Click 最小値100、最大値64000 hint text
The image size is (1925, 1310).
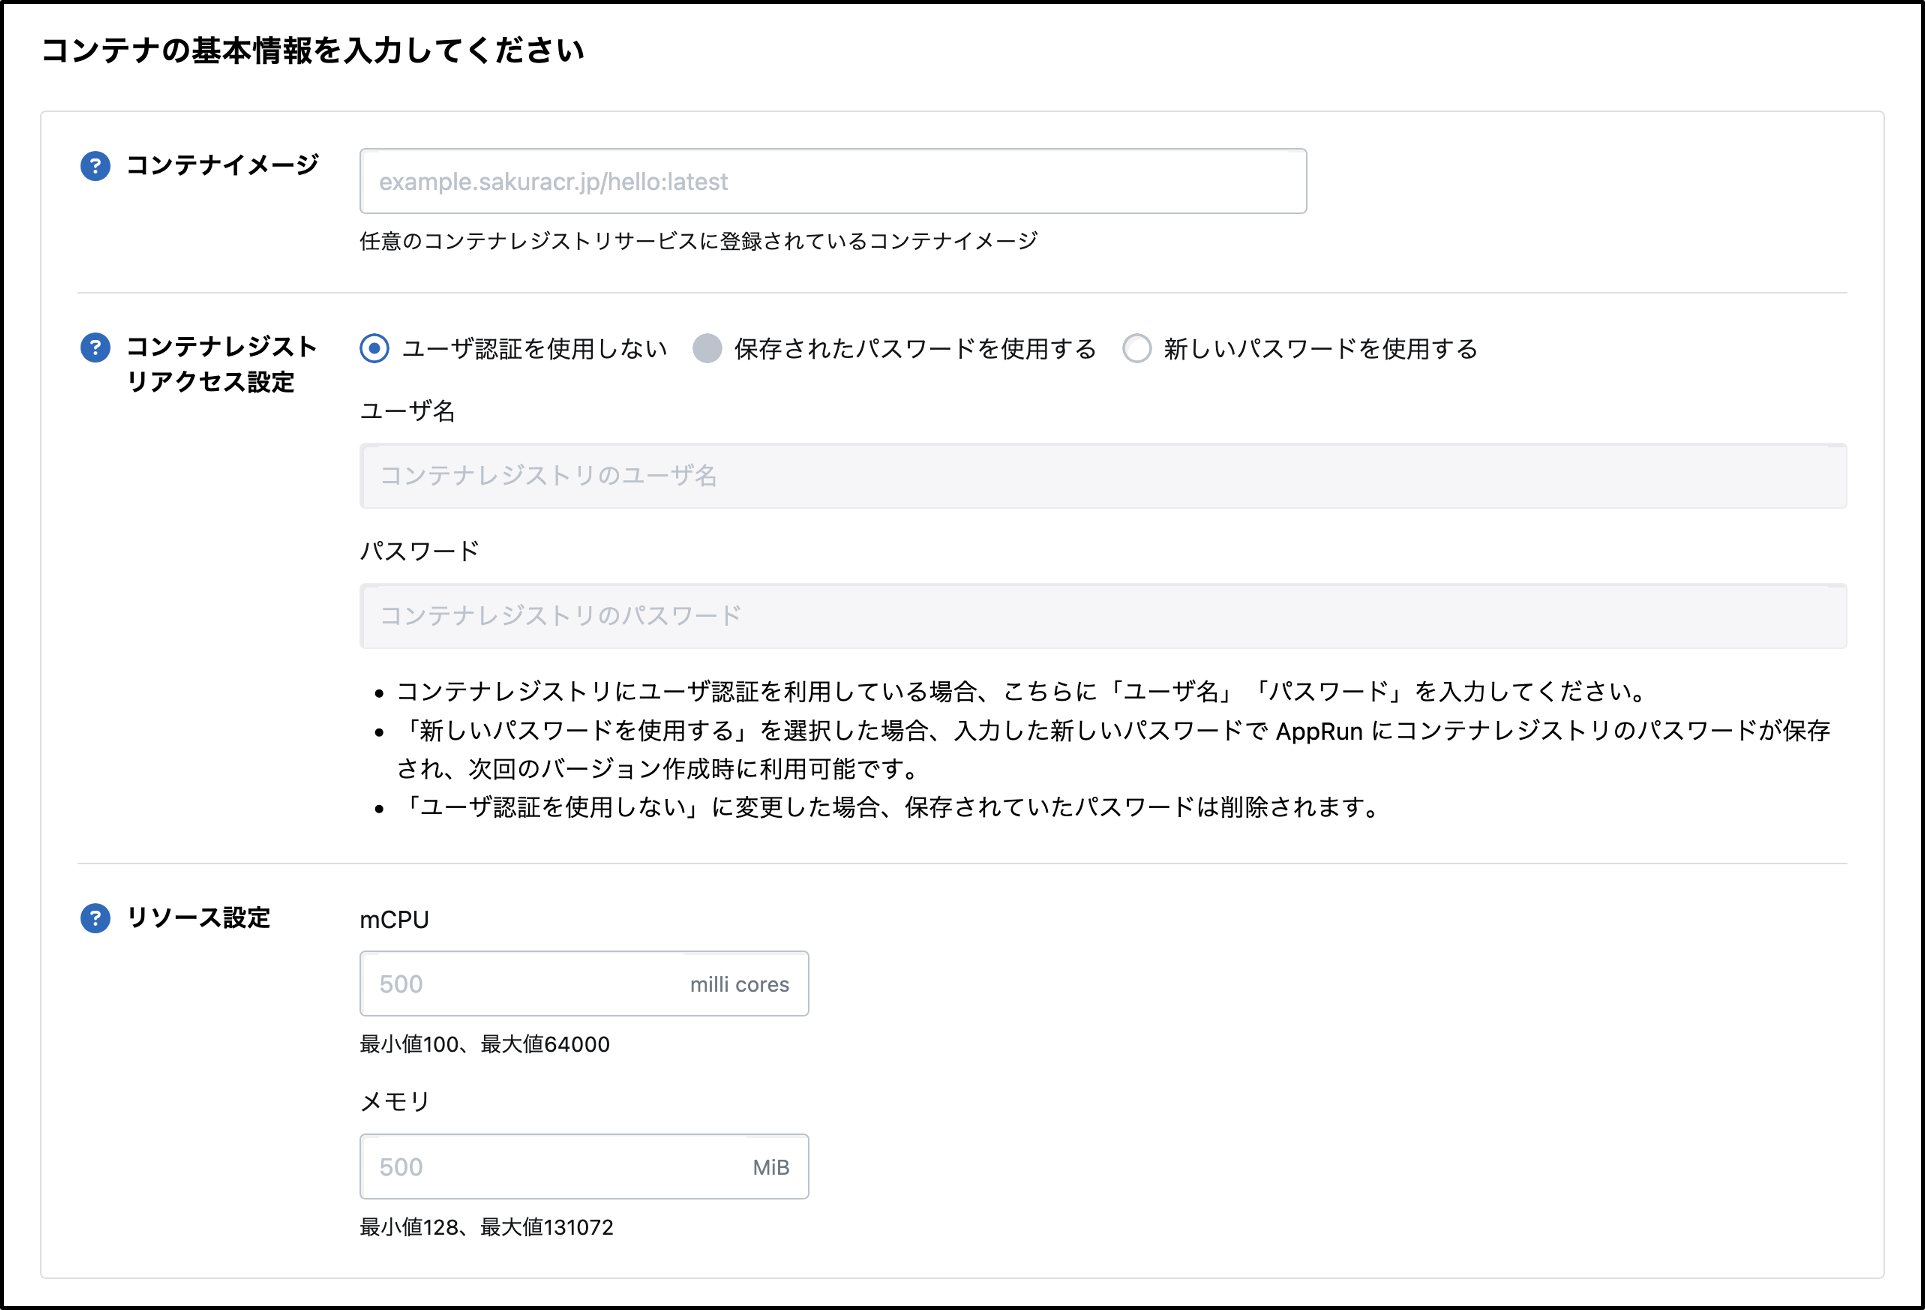pyautogui.click(x=484, y=1044)
